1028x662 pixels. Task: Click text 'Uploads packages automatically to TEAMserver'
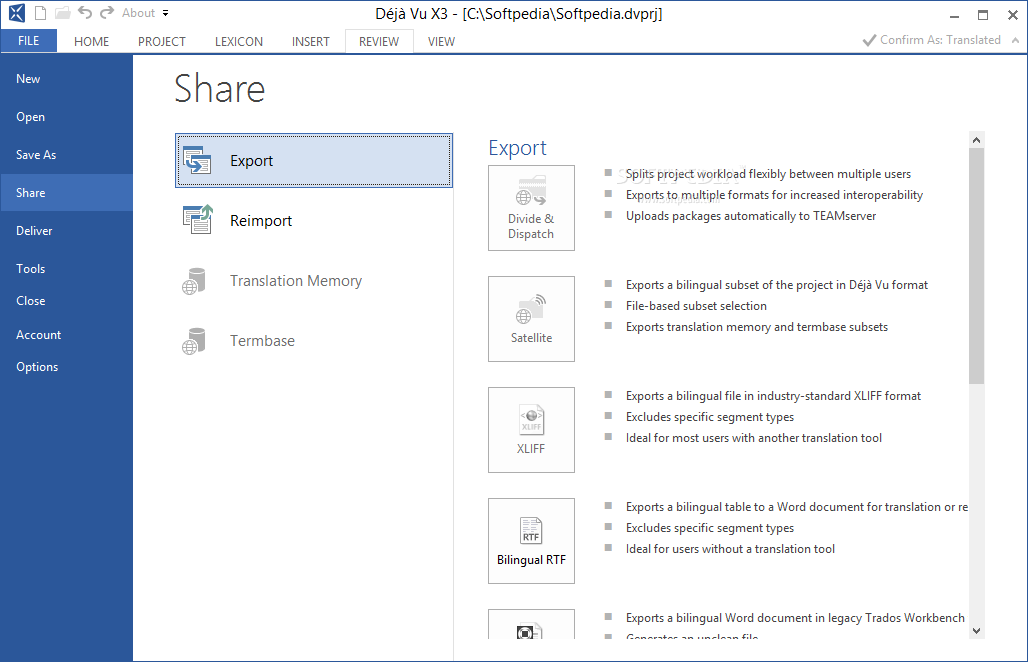(751, 216)
